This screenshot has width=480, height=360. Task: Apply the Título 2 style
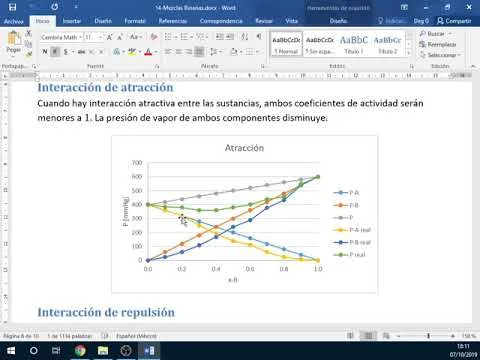[388, 44]
